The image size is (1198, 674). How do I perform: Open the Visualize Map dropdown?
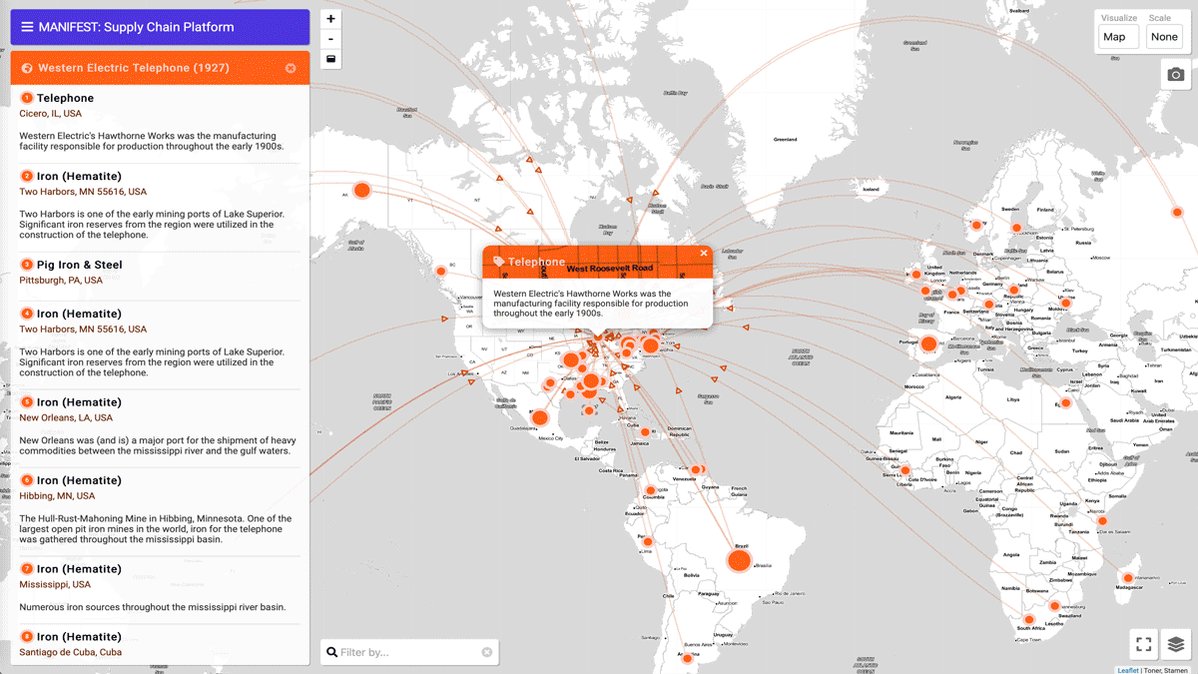click(1119, 37)
